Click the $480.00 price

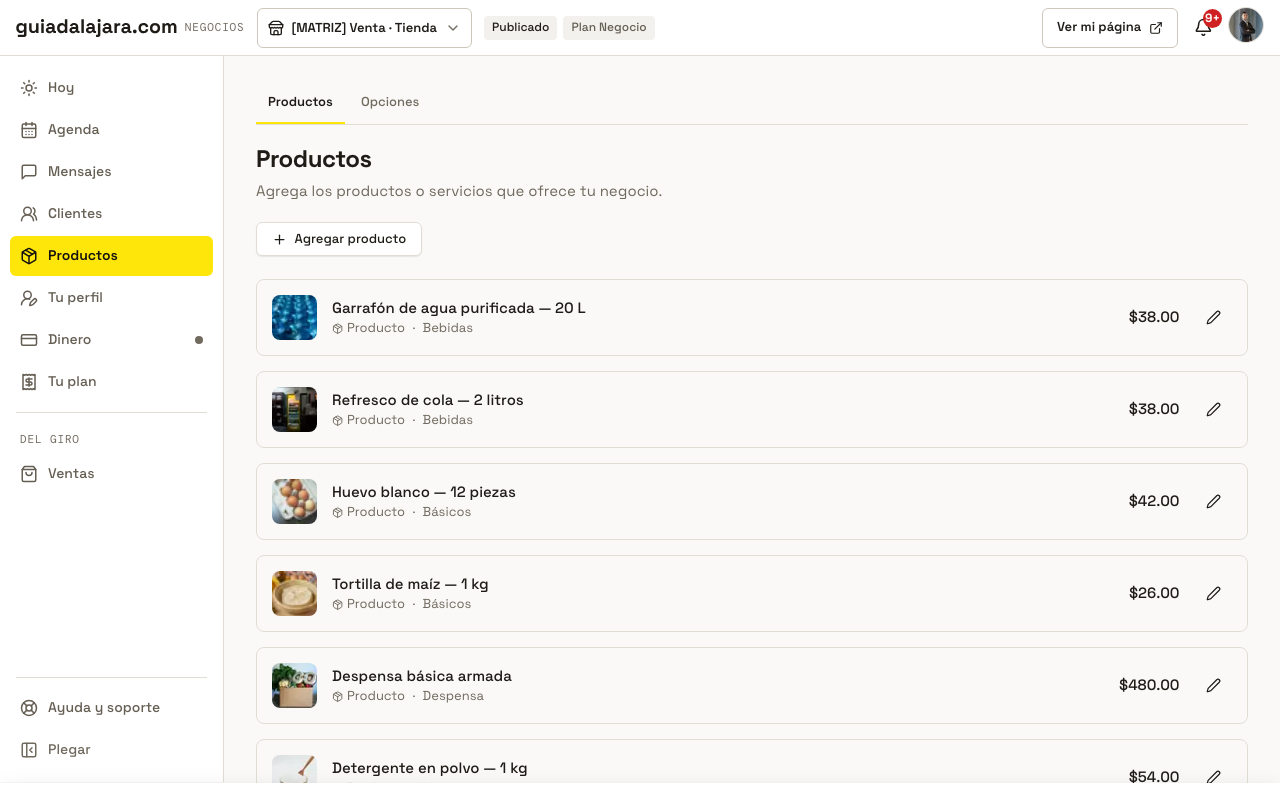[x=1149, y=685]
